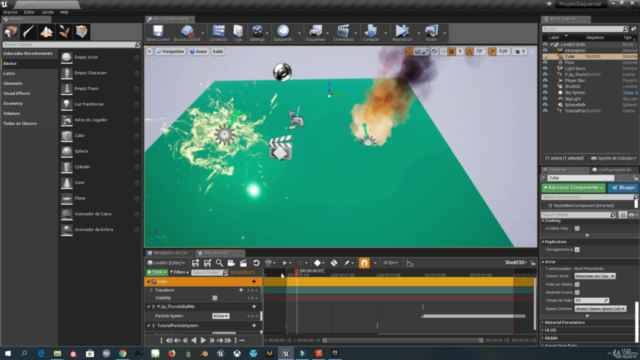
Task: Select the Foliage mode icon
Action: [x=64, y=31]
